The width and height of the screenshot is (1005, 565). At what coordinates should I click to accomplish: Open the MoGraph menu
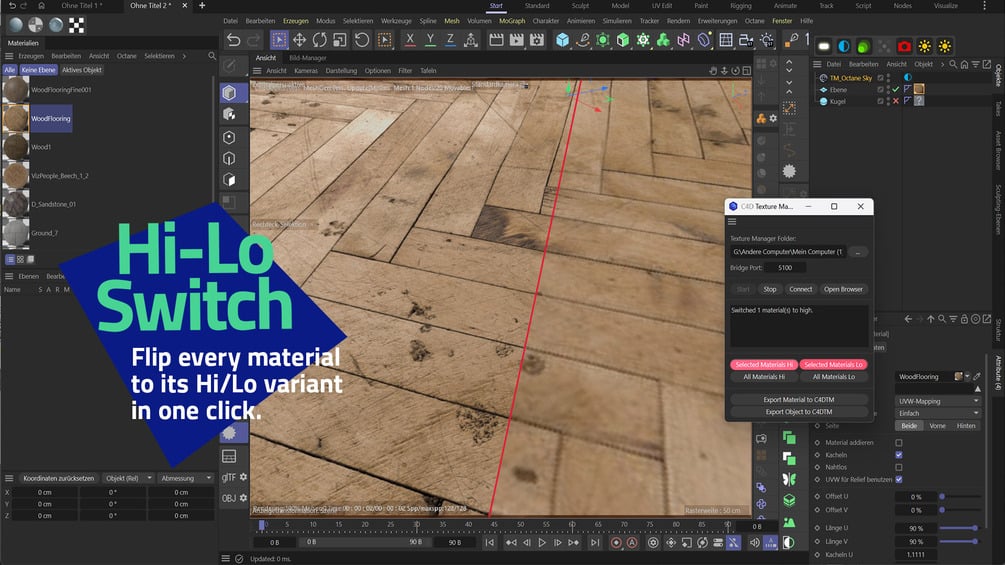point(511,21)
